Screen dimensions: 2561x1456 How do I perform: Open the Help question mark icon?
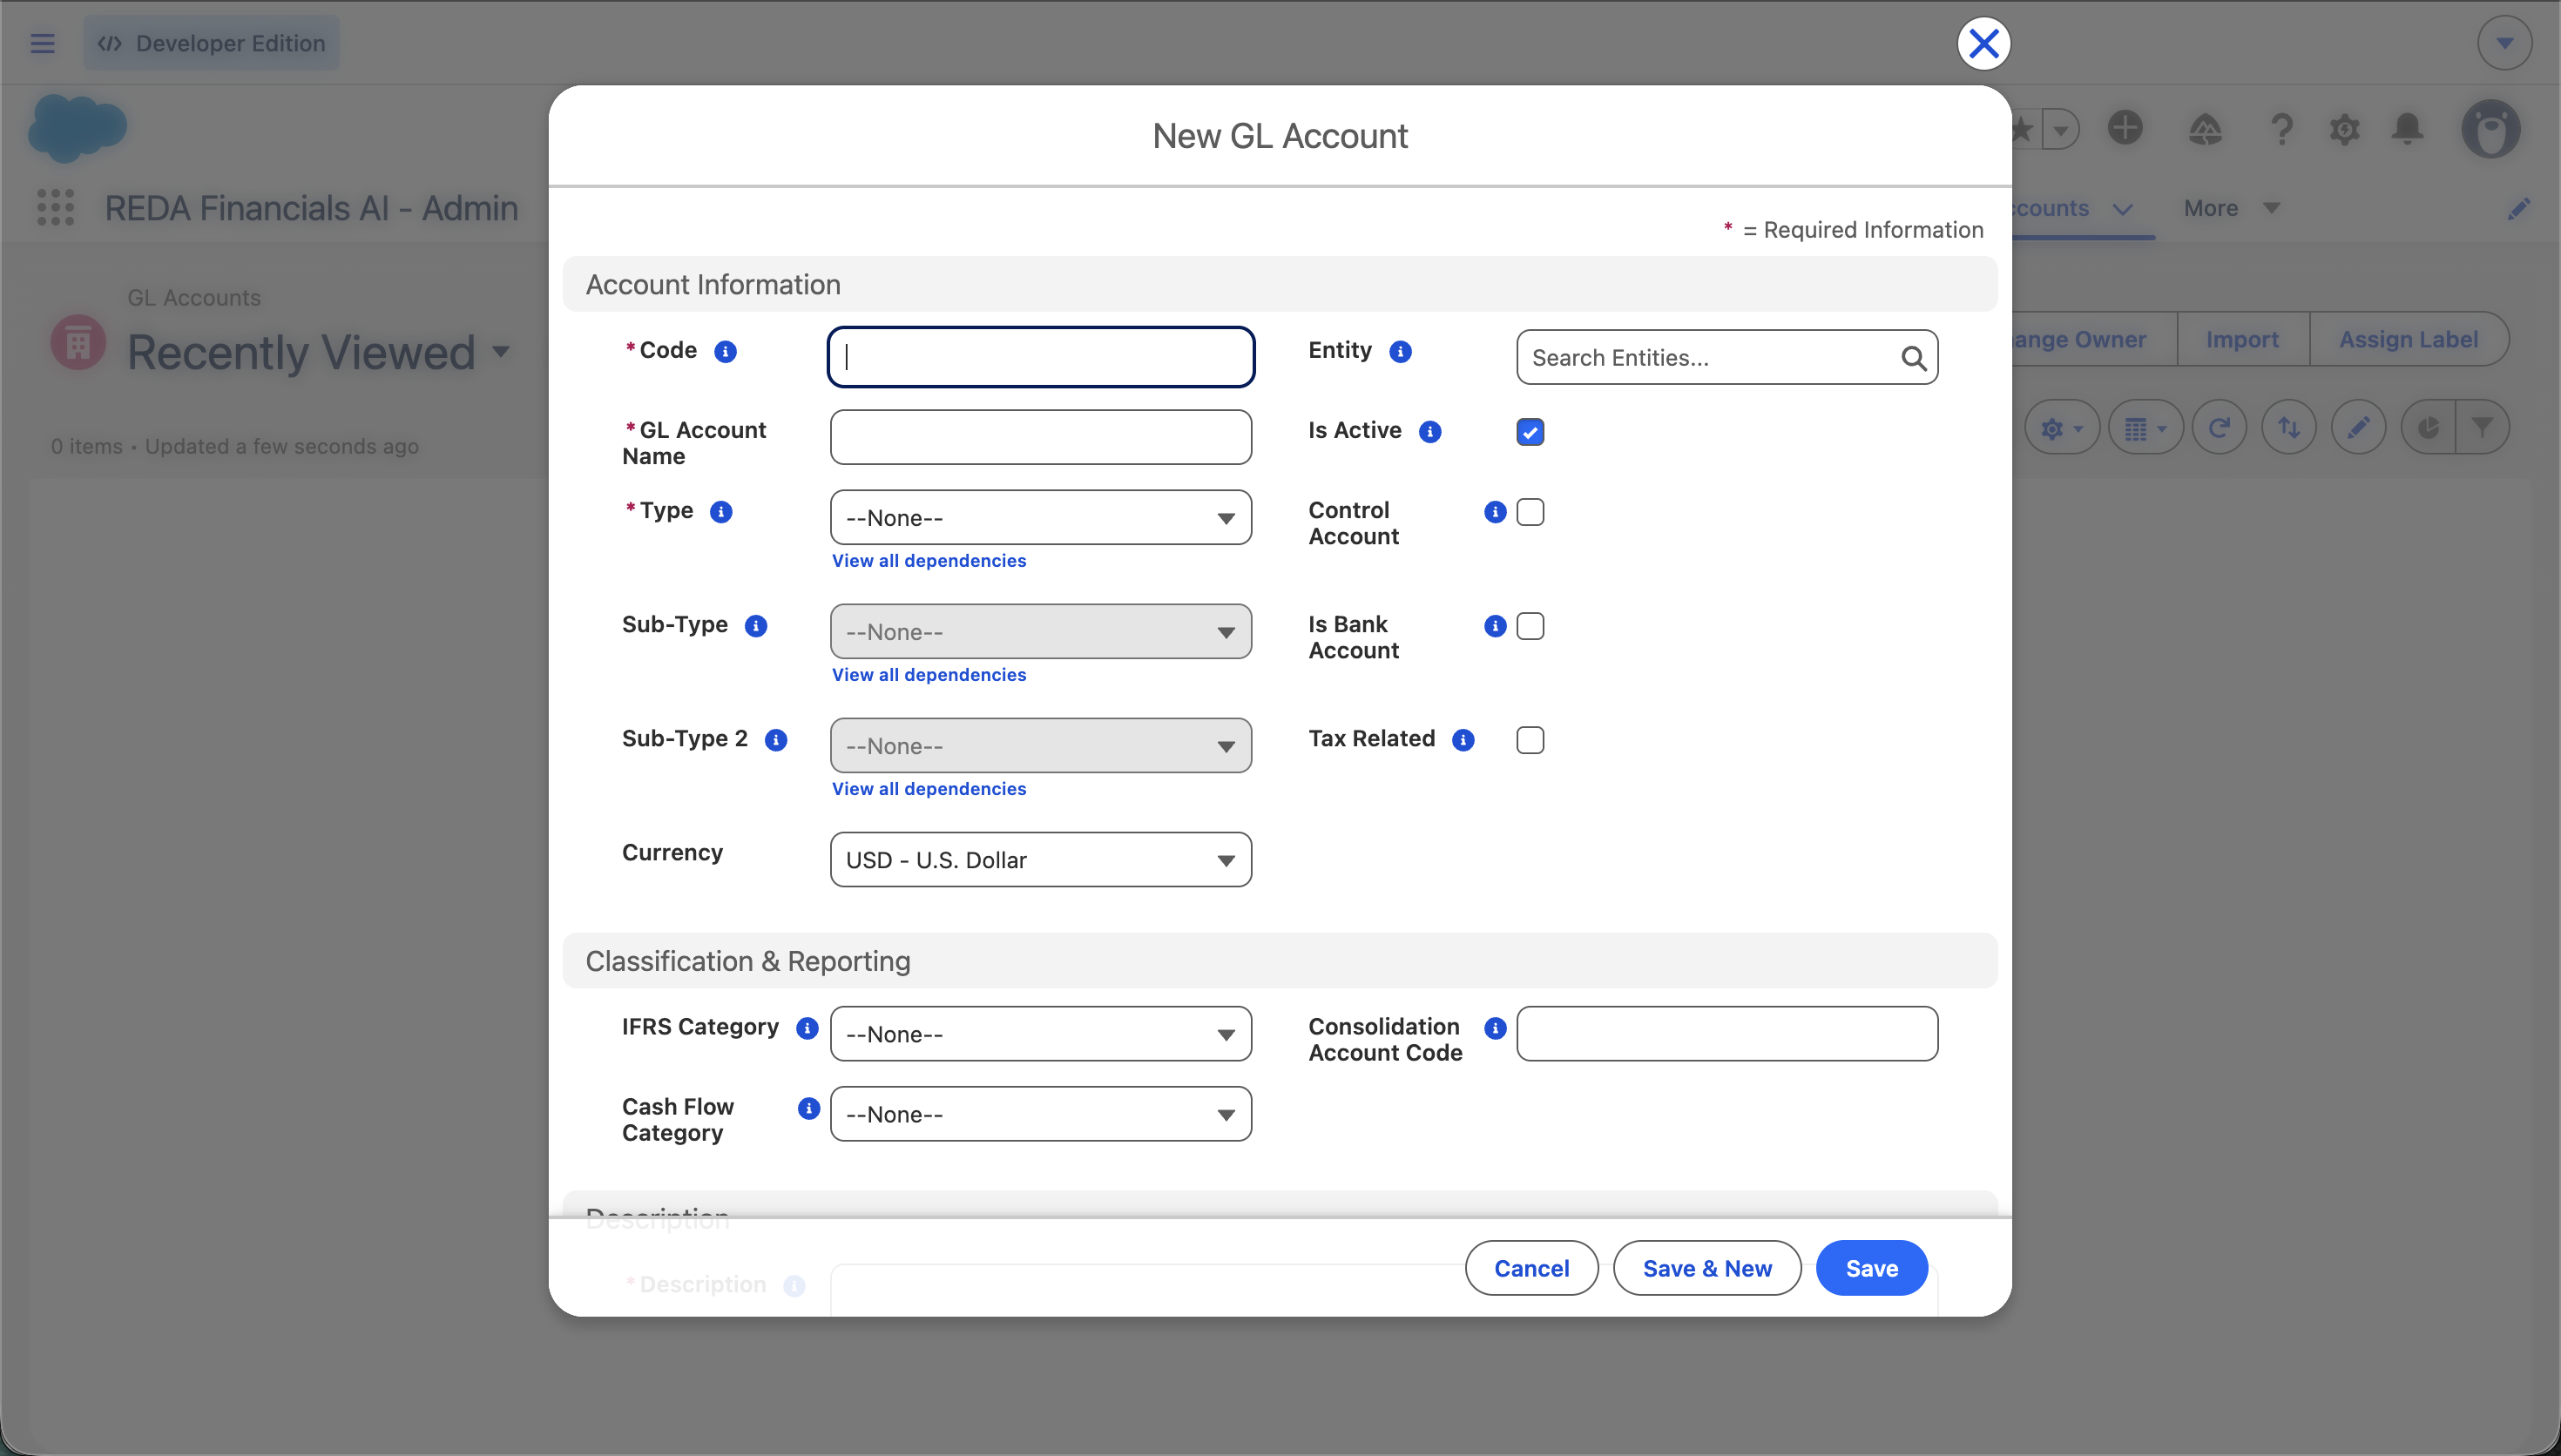tap(2281, 129)
